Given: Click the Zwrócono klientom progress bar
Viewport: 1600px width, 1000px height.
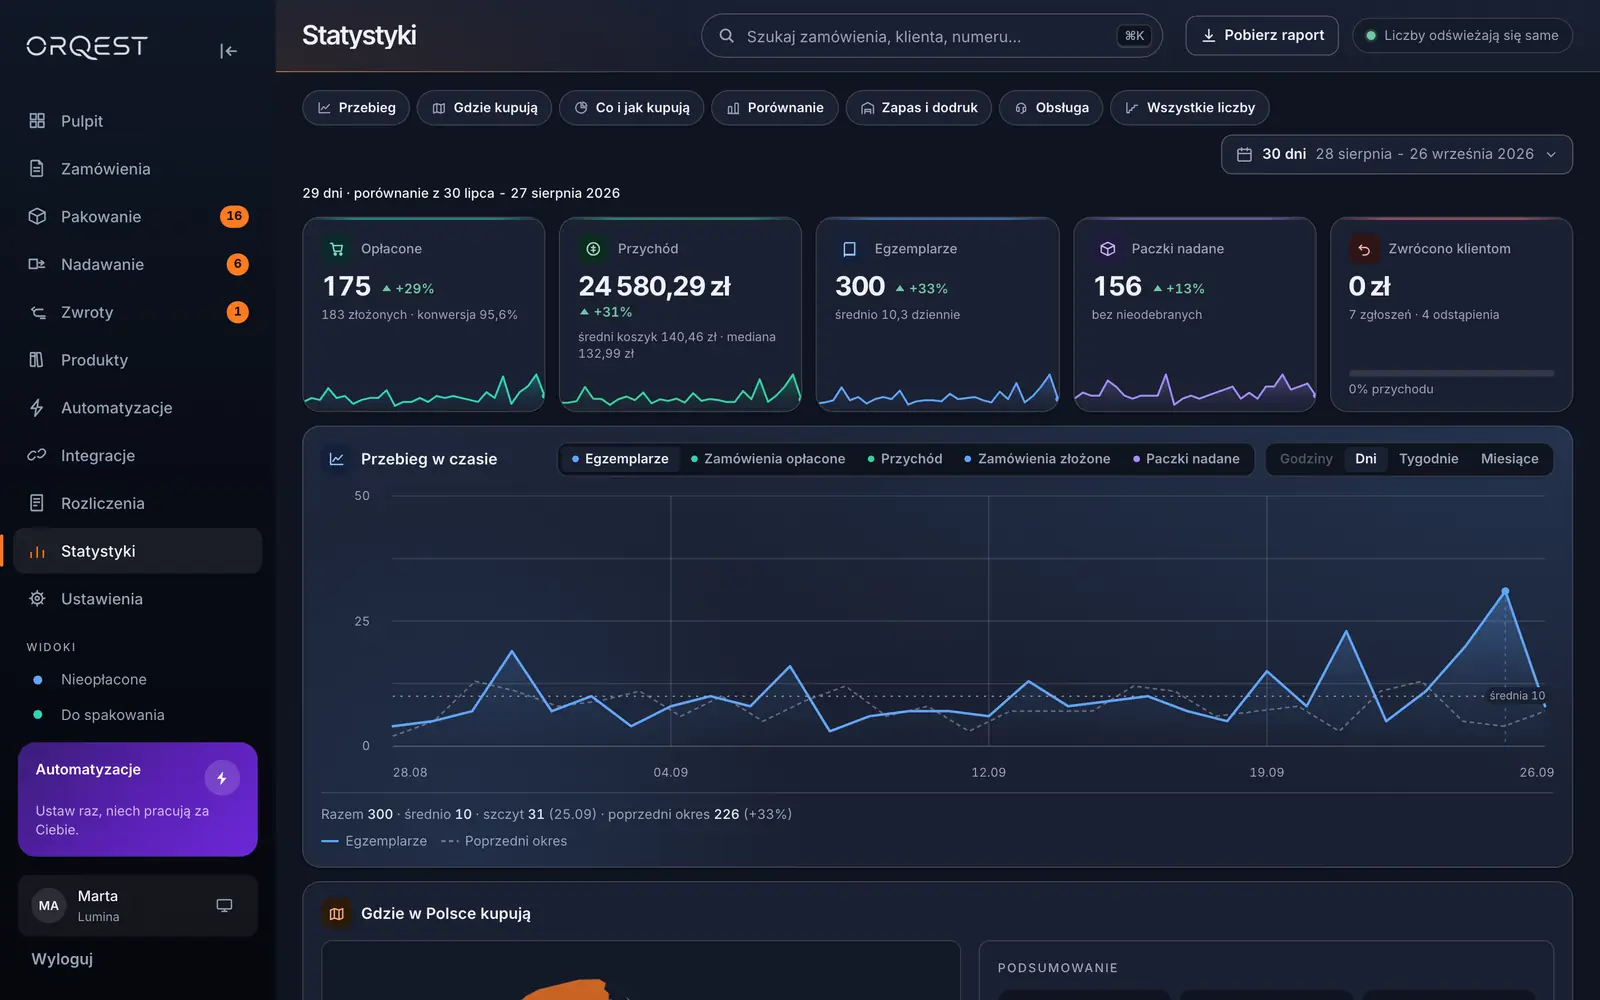Looking at the screenshot, I should click(1451, 373).
